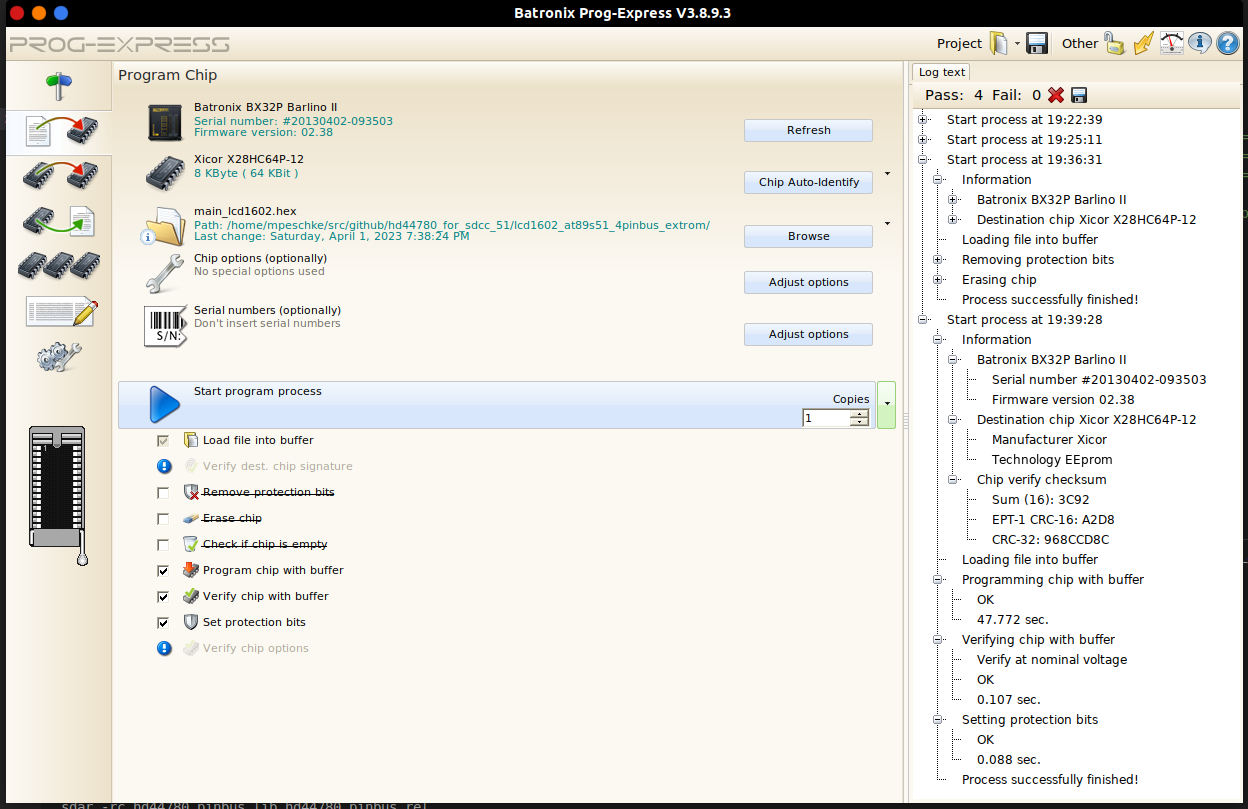Screen dimensions: 1248x809
Task: Decrease the Copies count with down arrow
Action: (x=859, y=422)
